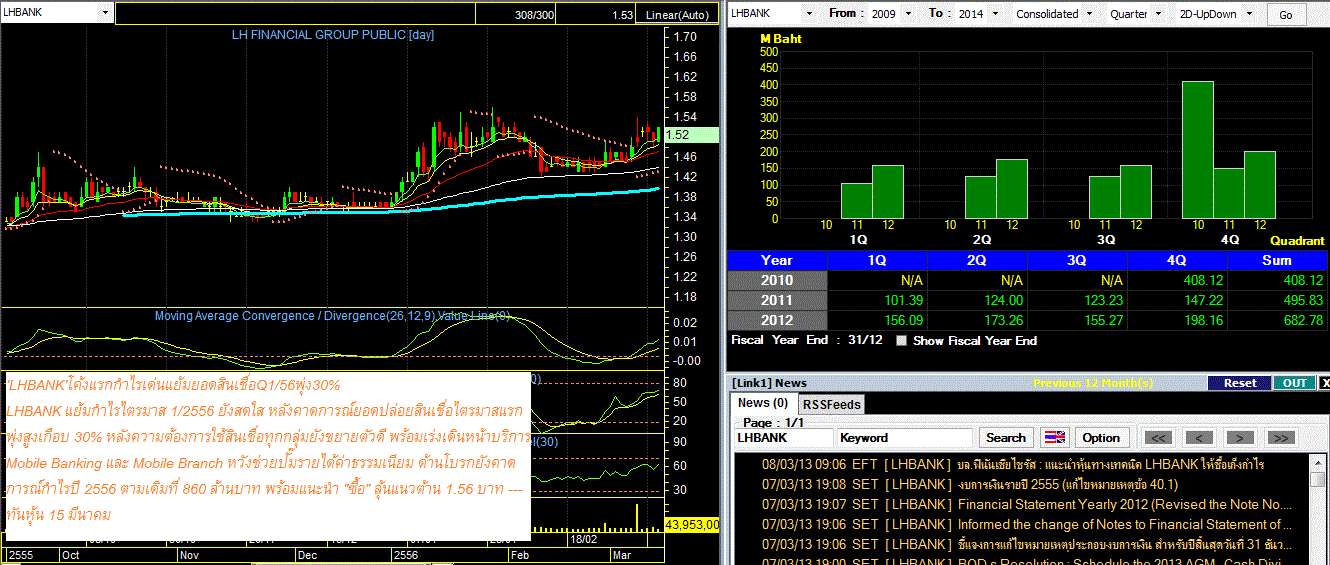Click the 2012 1Q value 156.09
The width and height of the screenshot is (1330, 565).
click(902, 320)
